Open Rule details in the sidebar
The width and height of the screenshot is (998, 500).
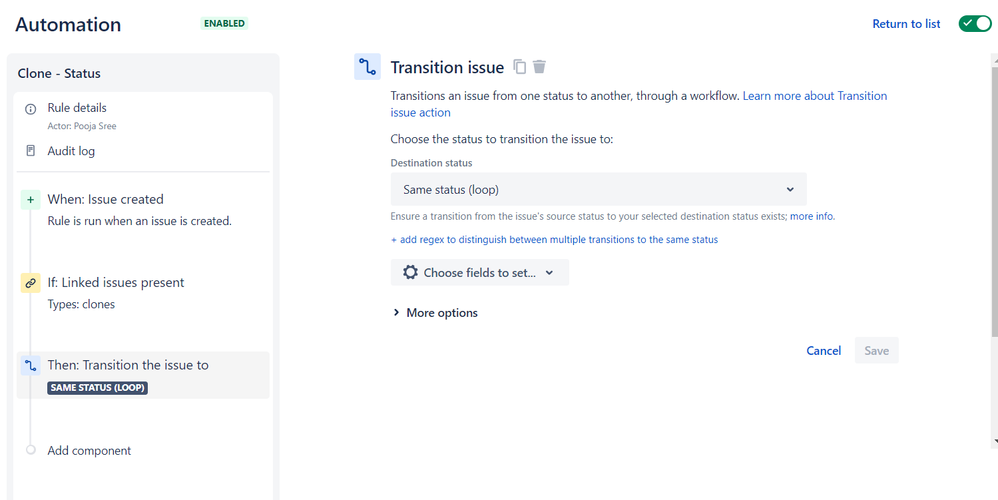pos(77,108)
